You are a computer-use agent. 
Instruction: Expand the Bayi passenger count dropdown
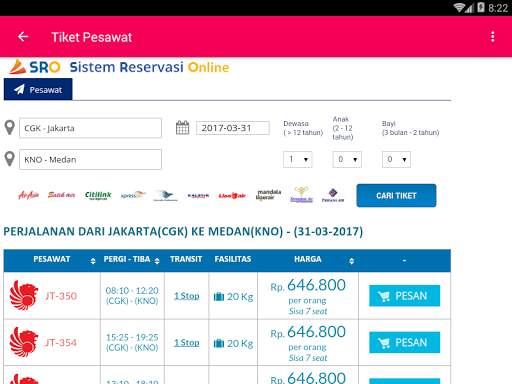396,159
